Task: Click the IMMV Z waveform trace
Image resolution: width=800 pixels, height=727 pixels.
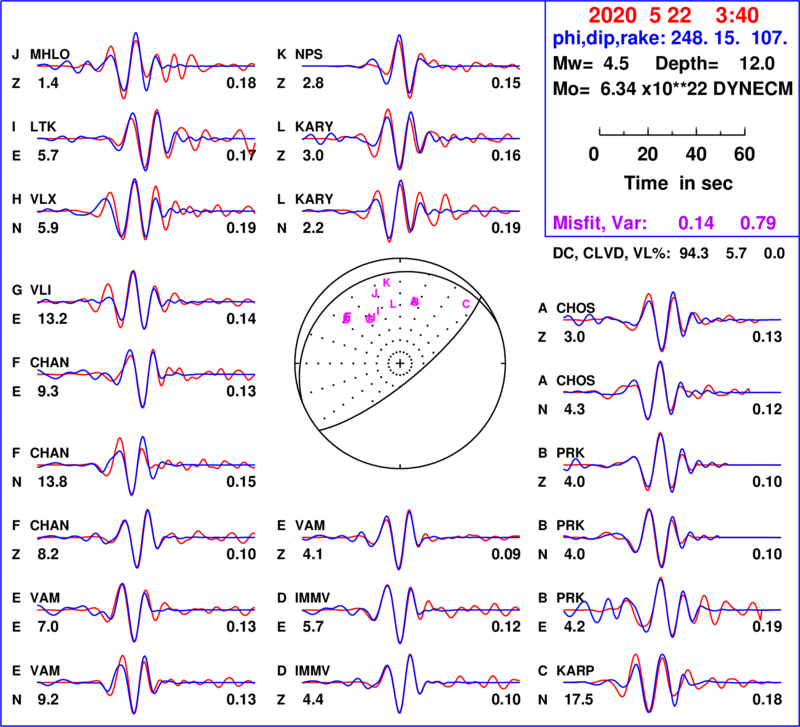Action: (x=411, y=682)
